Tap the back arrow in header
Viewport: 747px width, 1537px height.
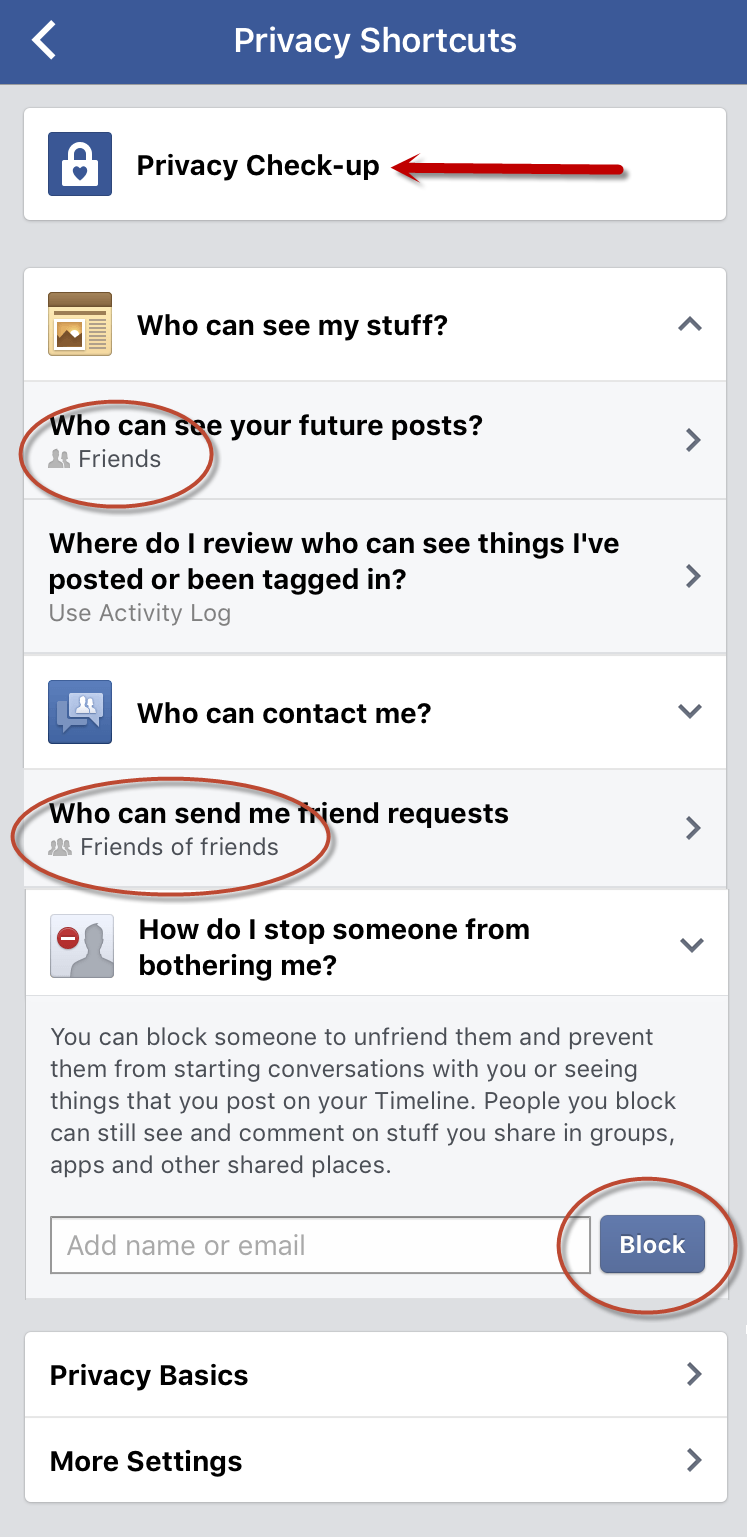(44, 41)
